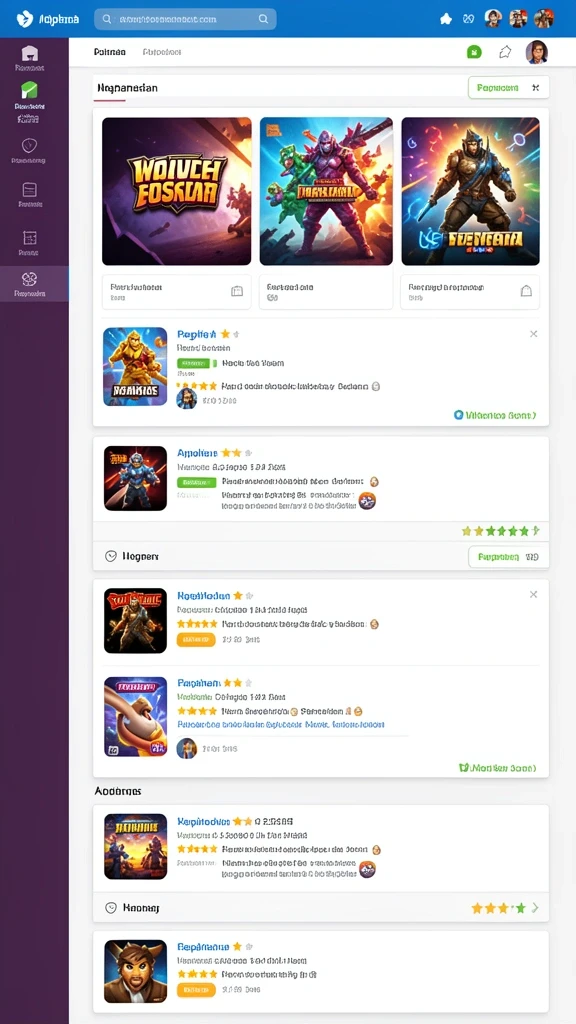This screenshot has width=576, height=1024.
Task: Dismiss the first game list card with its X
Action: tap(534, 334)
